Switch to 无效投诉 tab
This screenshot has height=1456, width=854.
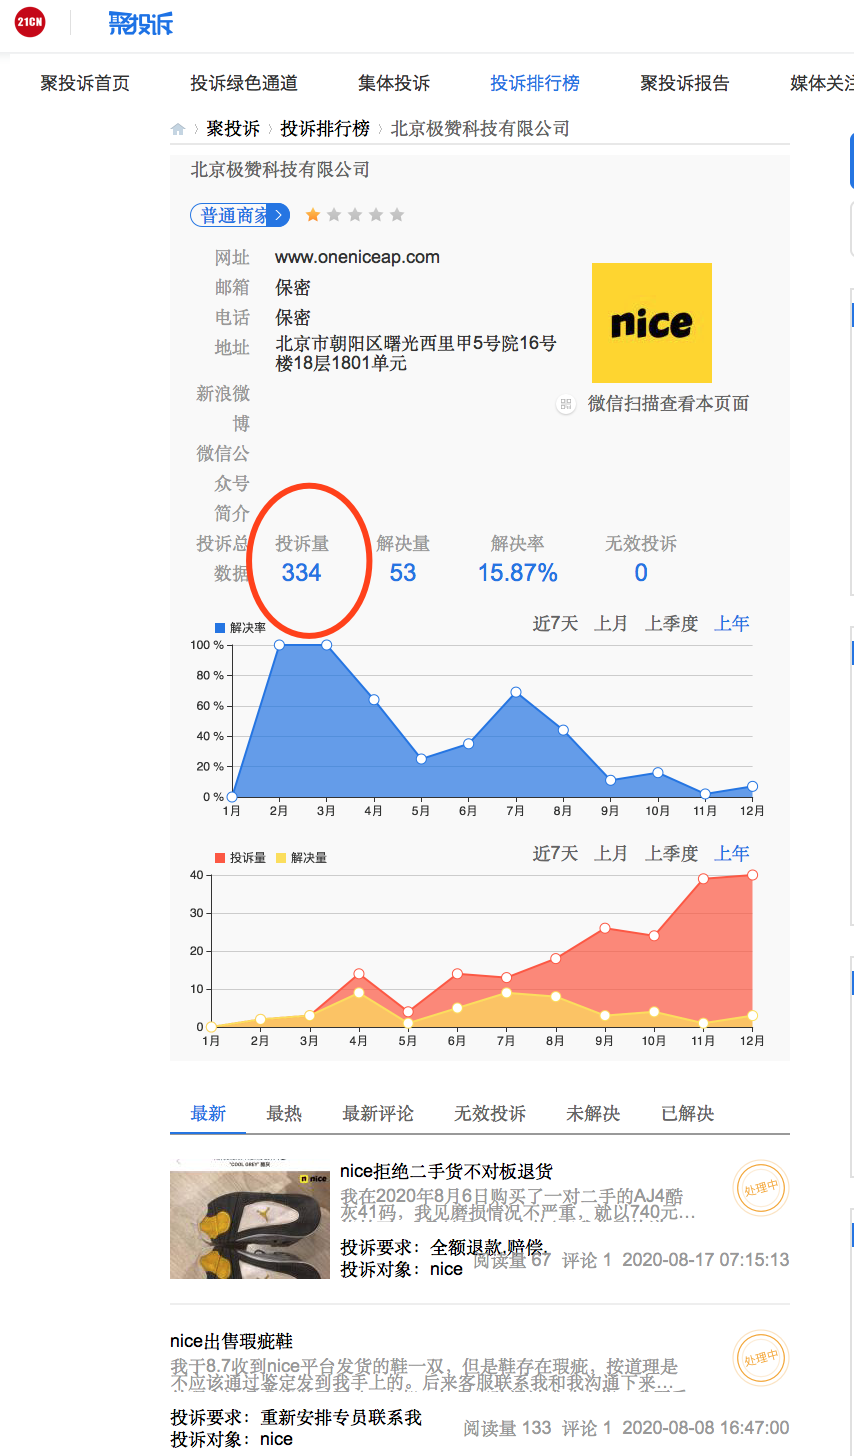(x=490, y=1114)
